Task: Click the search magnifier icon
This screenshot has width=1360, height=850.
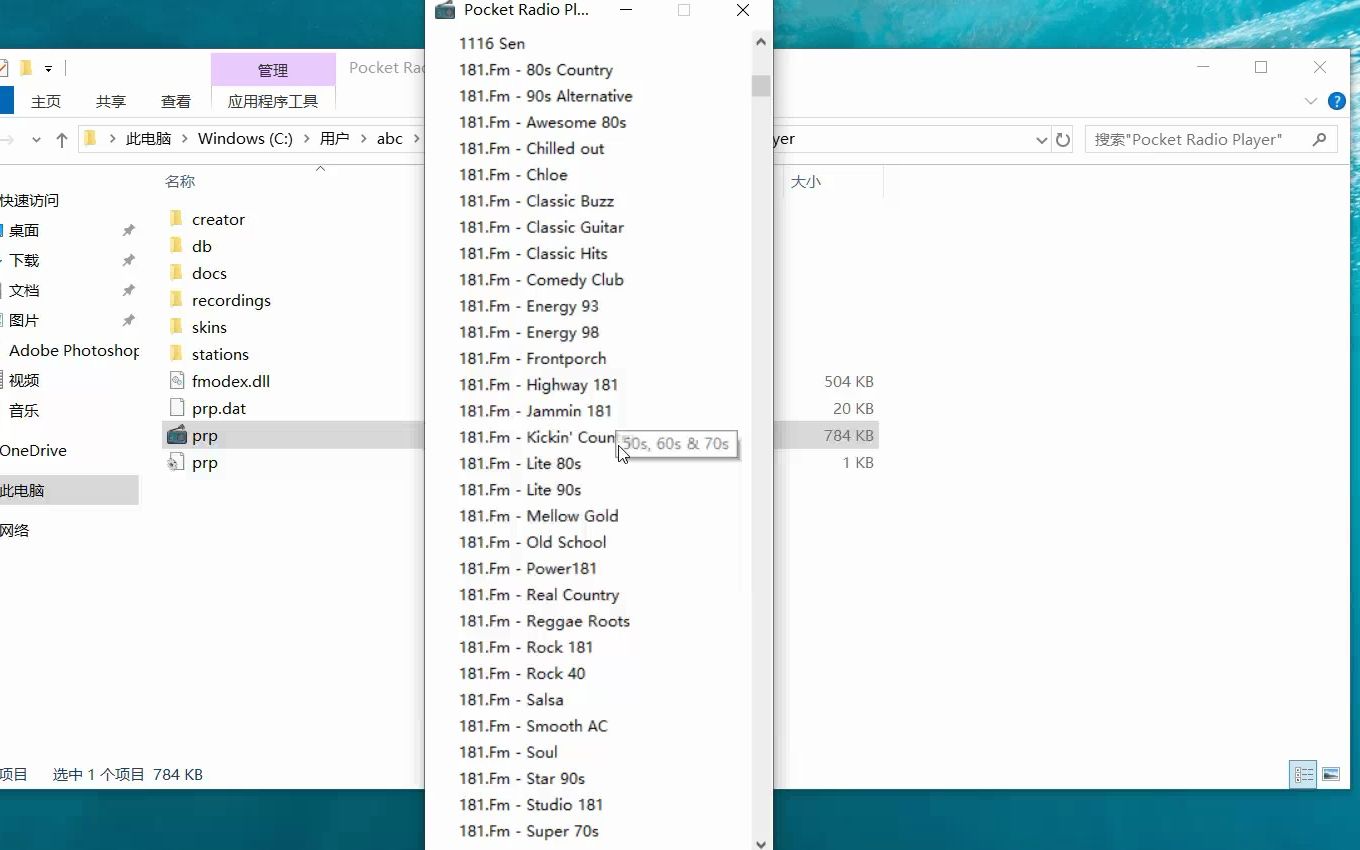Action: tap(1320, 140)
